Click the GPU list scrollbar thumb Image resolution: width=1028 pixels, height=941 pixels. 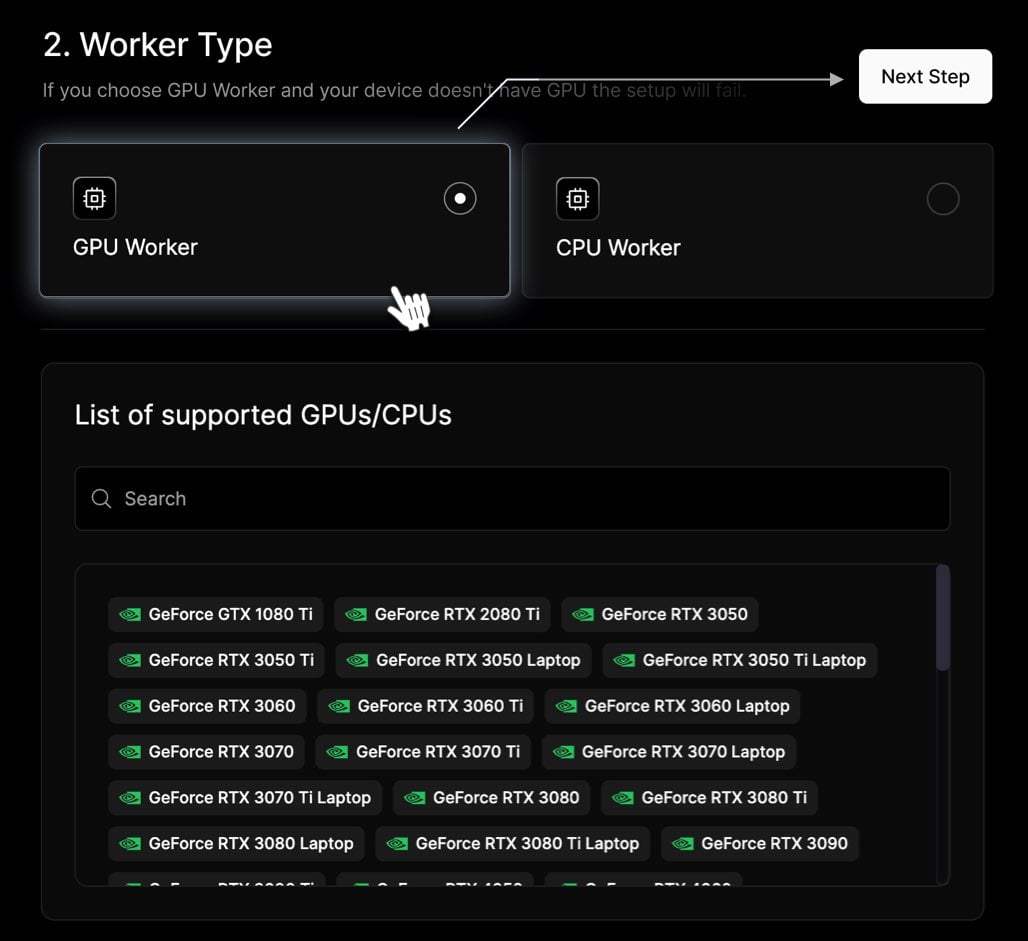point(943,618)
